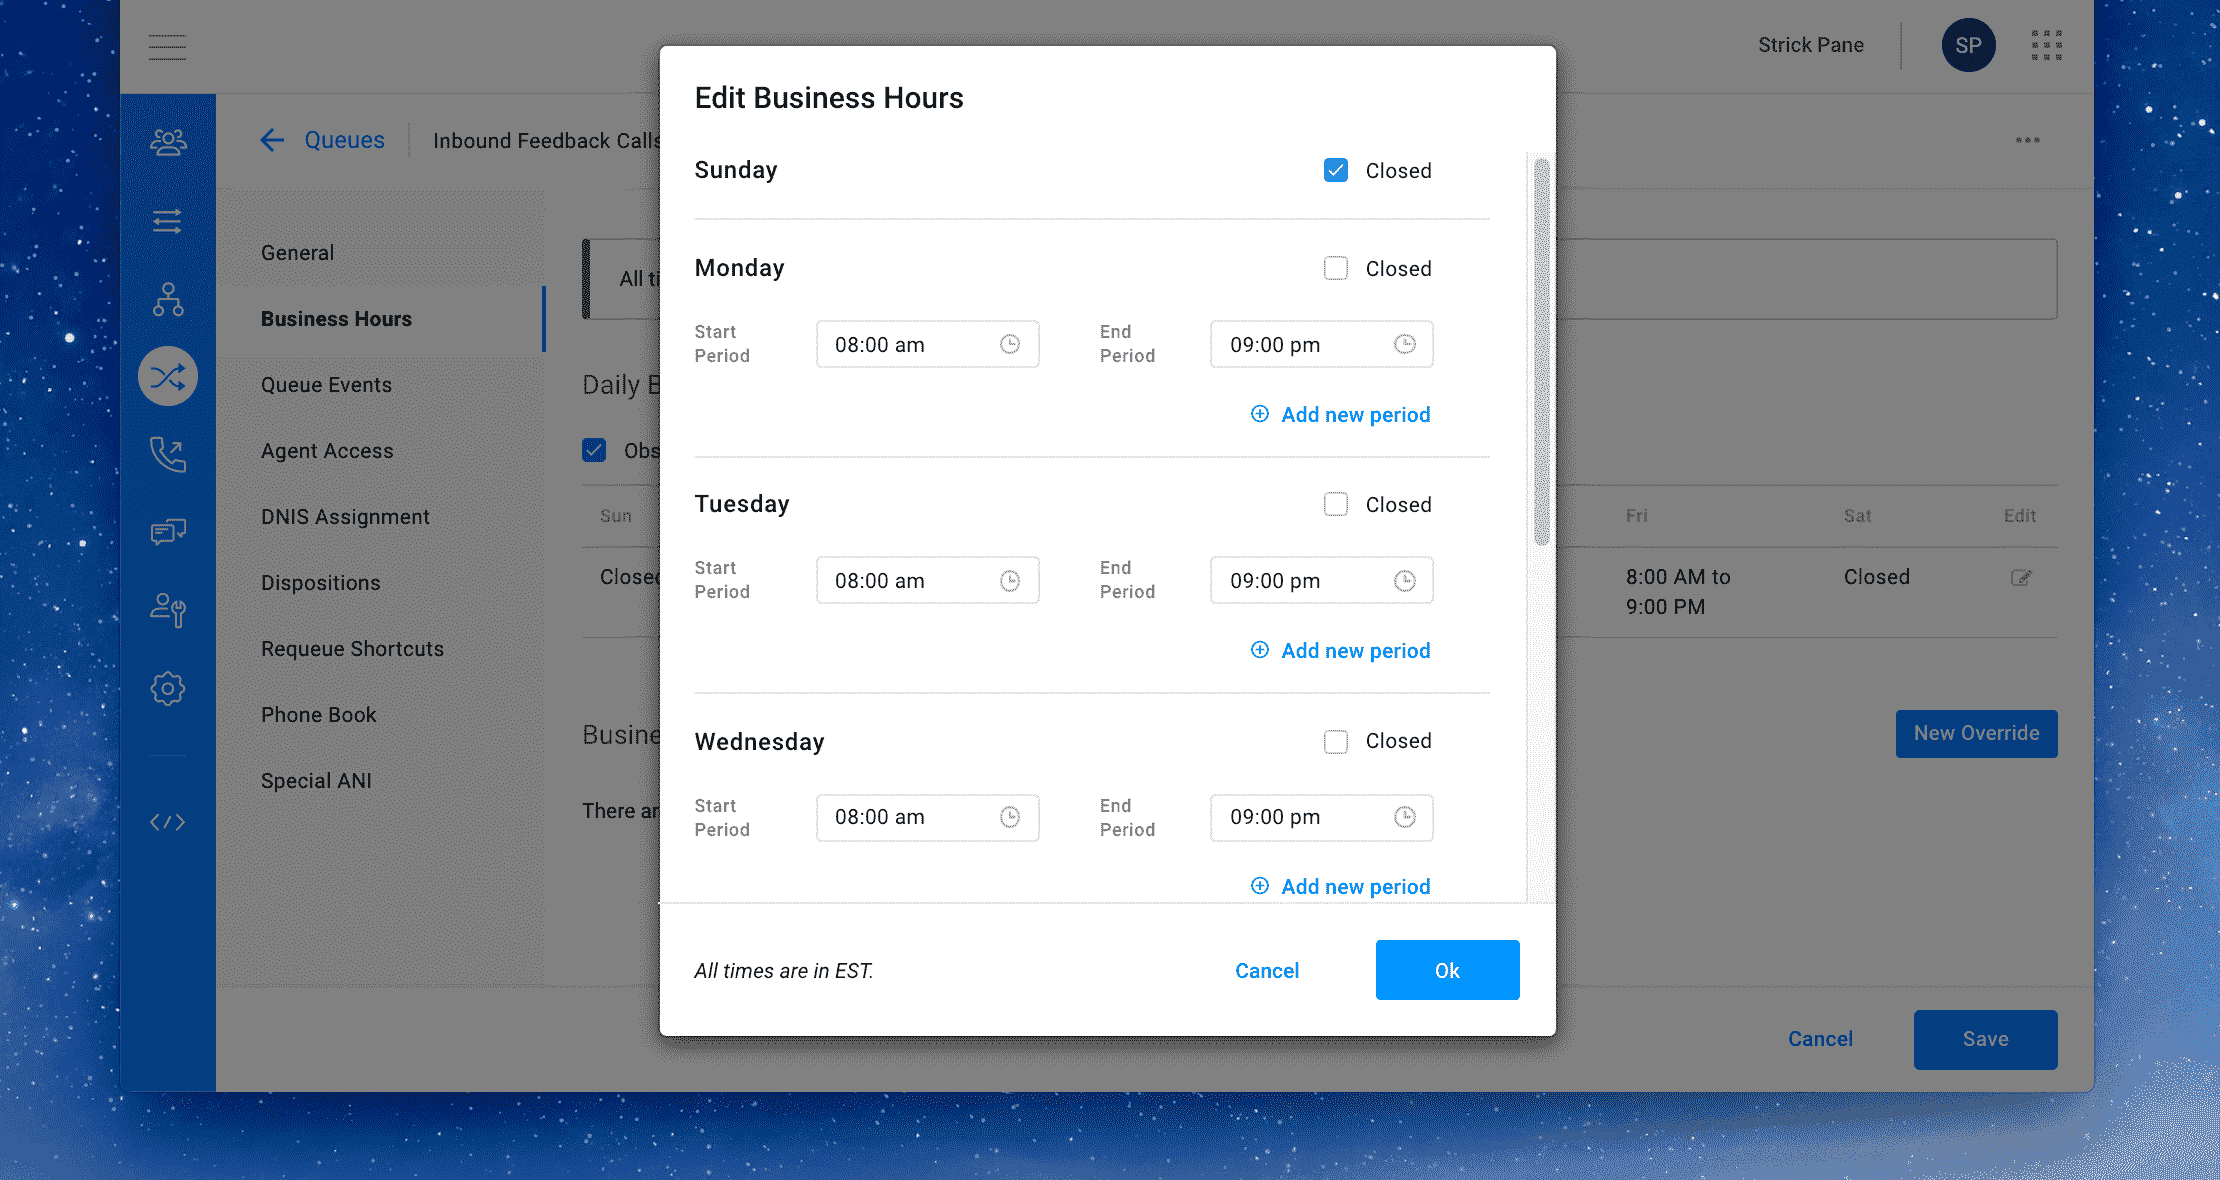Click the code brackets developer icon
This screenshot has width=2220, height=1180.
coord(168,822)
